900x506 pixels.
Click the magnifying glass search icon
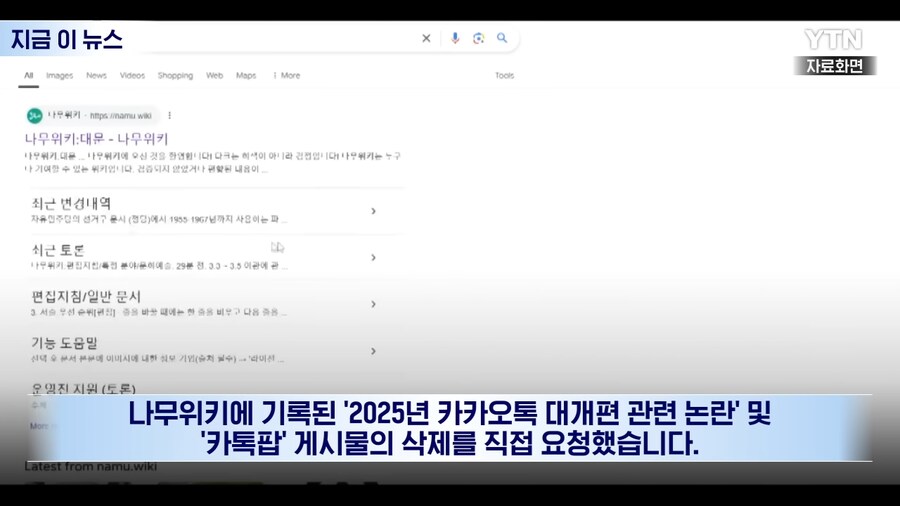[503, 39]
